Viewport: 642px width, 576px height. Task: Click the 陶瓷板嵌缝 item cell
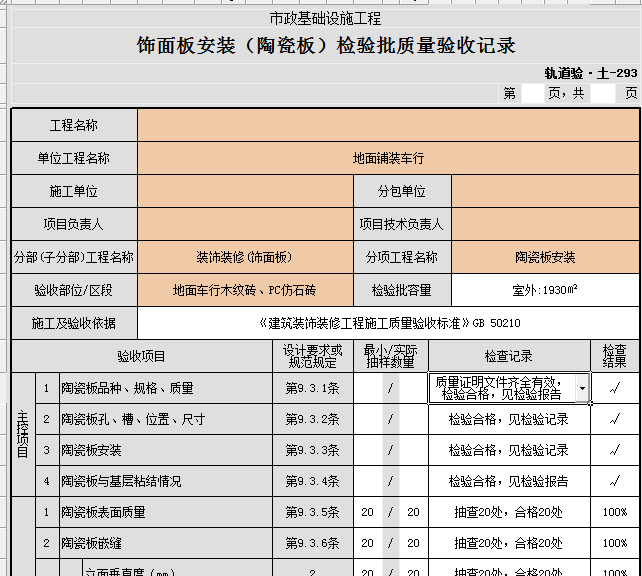166,543
